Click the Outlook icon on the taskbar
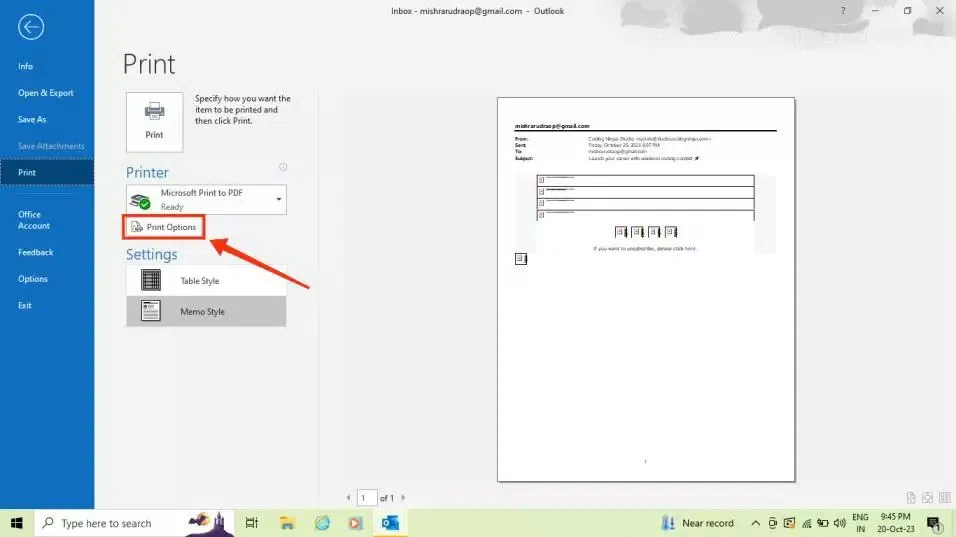Image resolution: width=956 pixels, height=537 pixels. 390,523
